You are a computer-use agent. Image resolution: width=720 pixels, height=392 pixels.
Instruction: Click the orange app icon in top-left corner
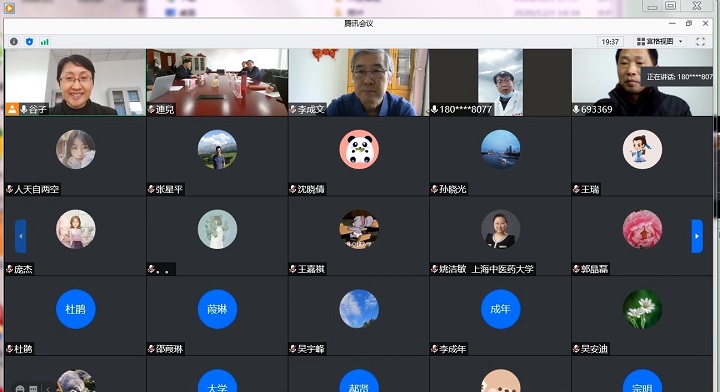[9, 8]
